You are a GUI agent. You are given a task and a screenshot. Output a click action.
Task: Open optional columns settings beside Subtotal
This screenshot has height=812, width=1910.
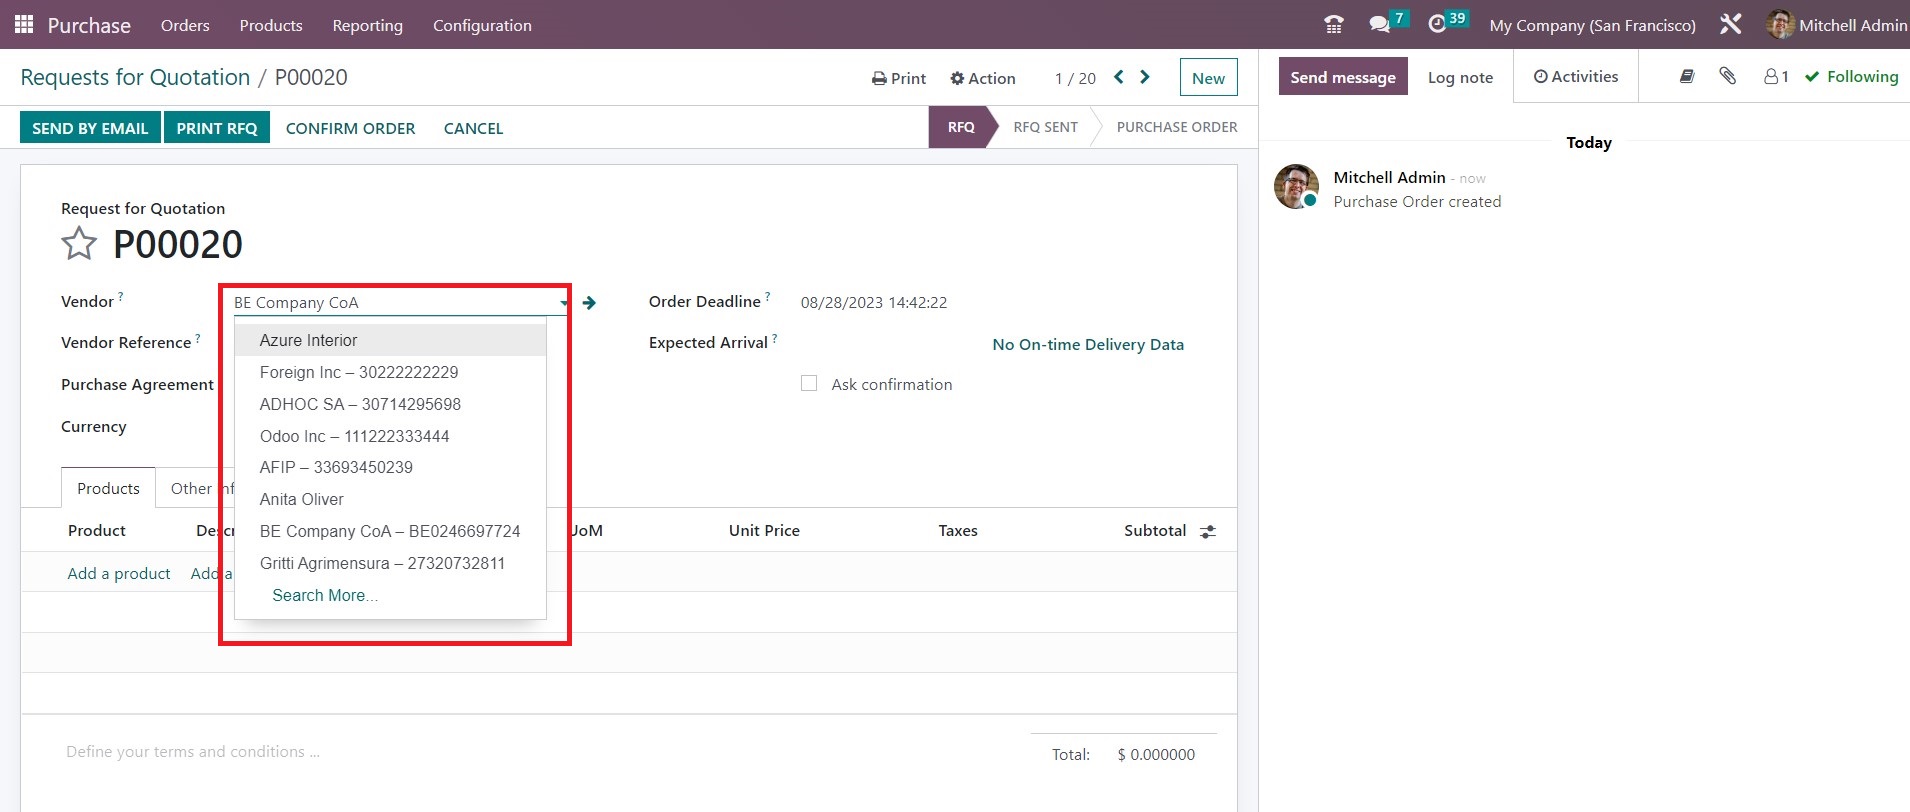tap(1208, 532)
